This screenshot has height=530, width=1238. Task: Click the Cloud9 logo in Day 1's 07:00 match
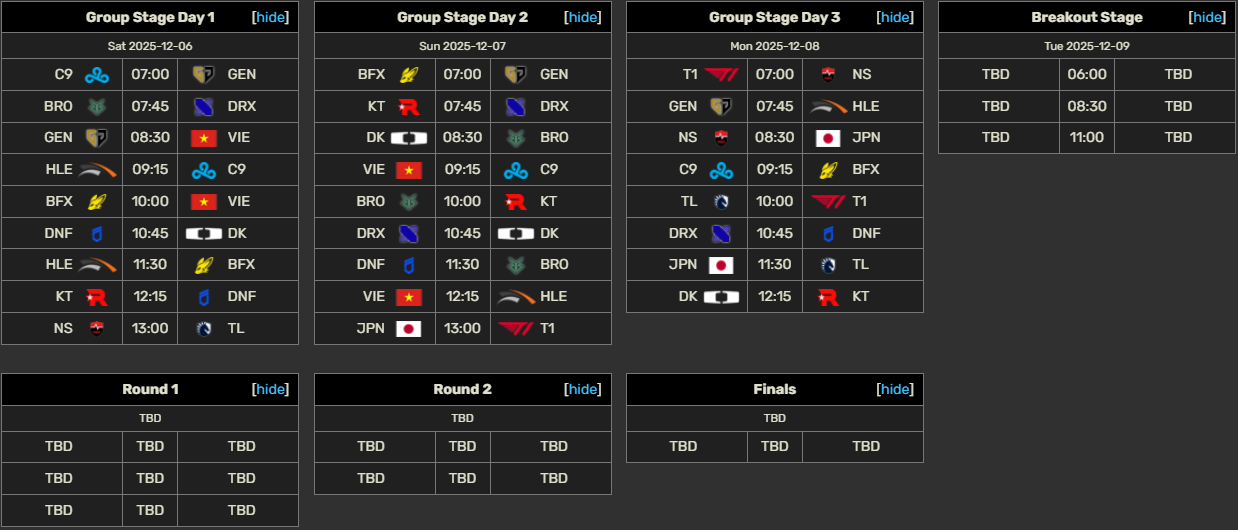tap(96, 74)
